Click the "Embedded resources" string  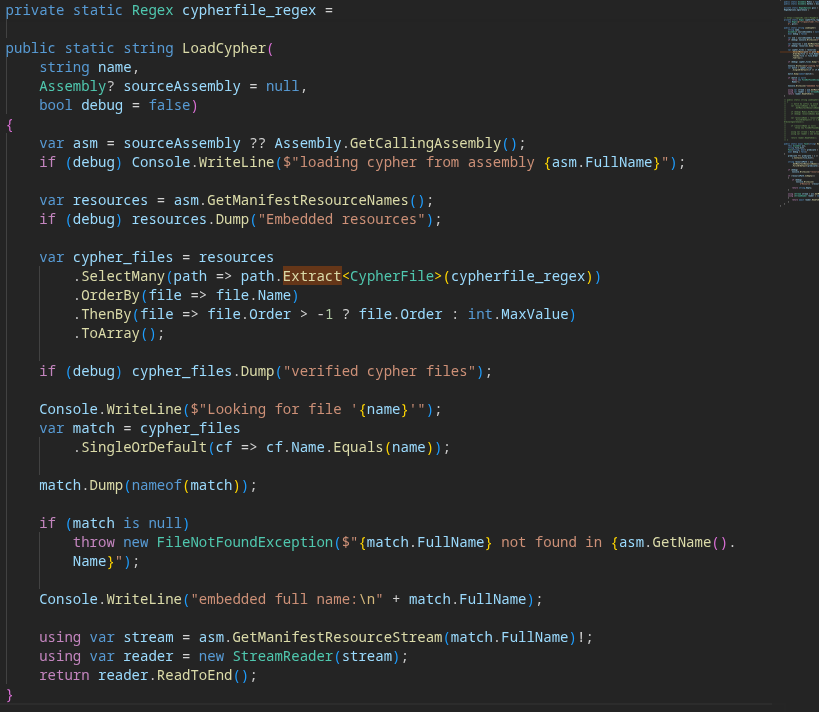[x=341, y=219]
